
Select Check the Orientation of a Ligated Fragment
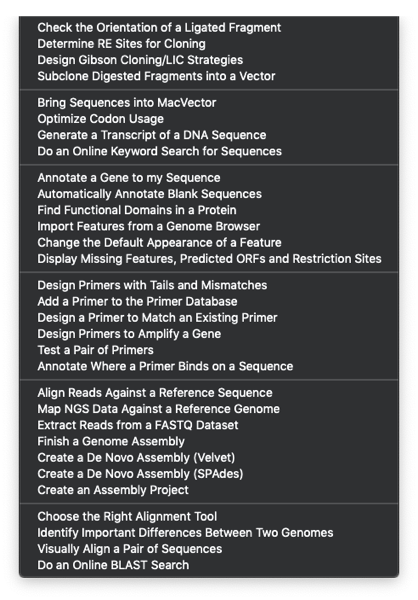point(209,28)
